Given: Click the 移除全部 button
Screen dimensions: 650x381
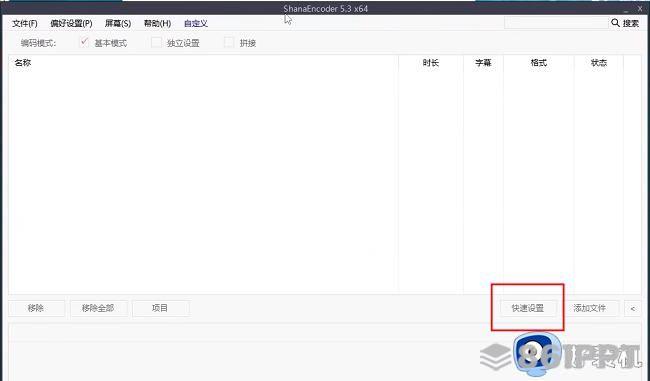Looking at the screenshot, I should click(98, 308).
